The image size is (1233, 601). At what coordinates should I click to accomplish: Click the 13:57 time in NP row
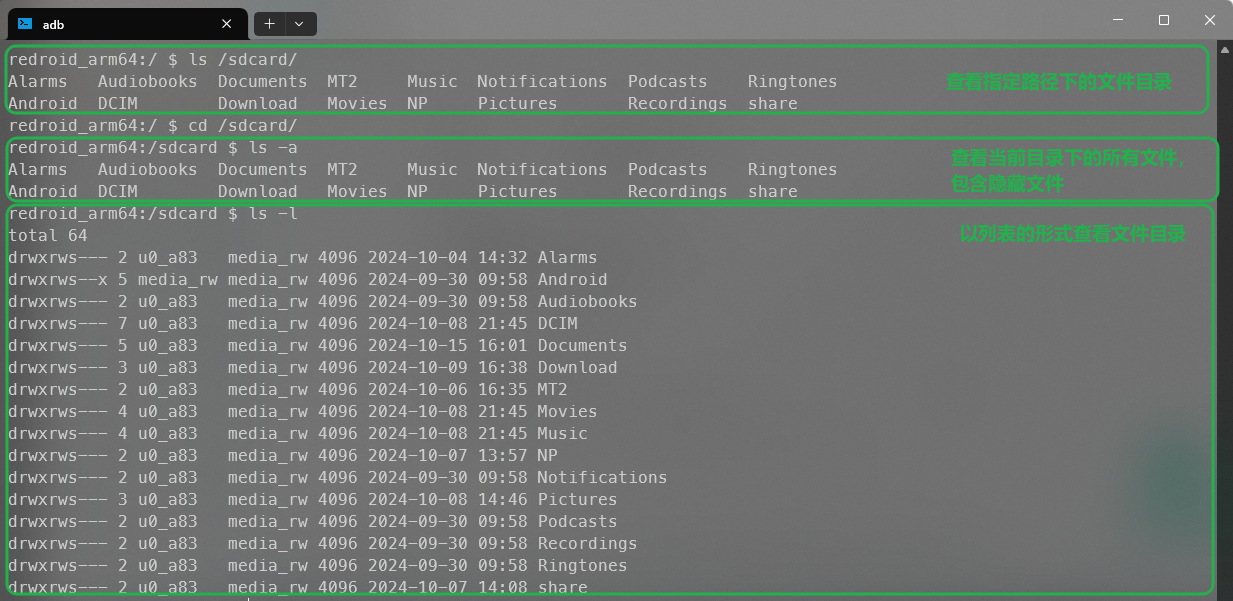[503, 455]
